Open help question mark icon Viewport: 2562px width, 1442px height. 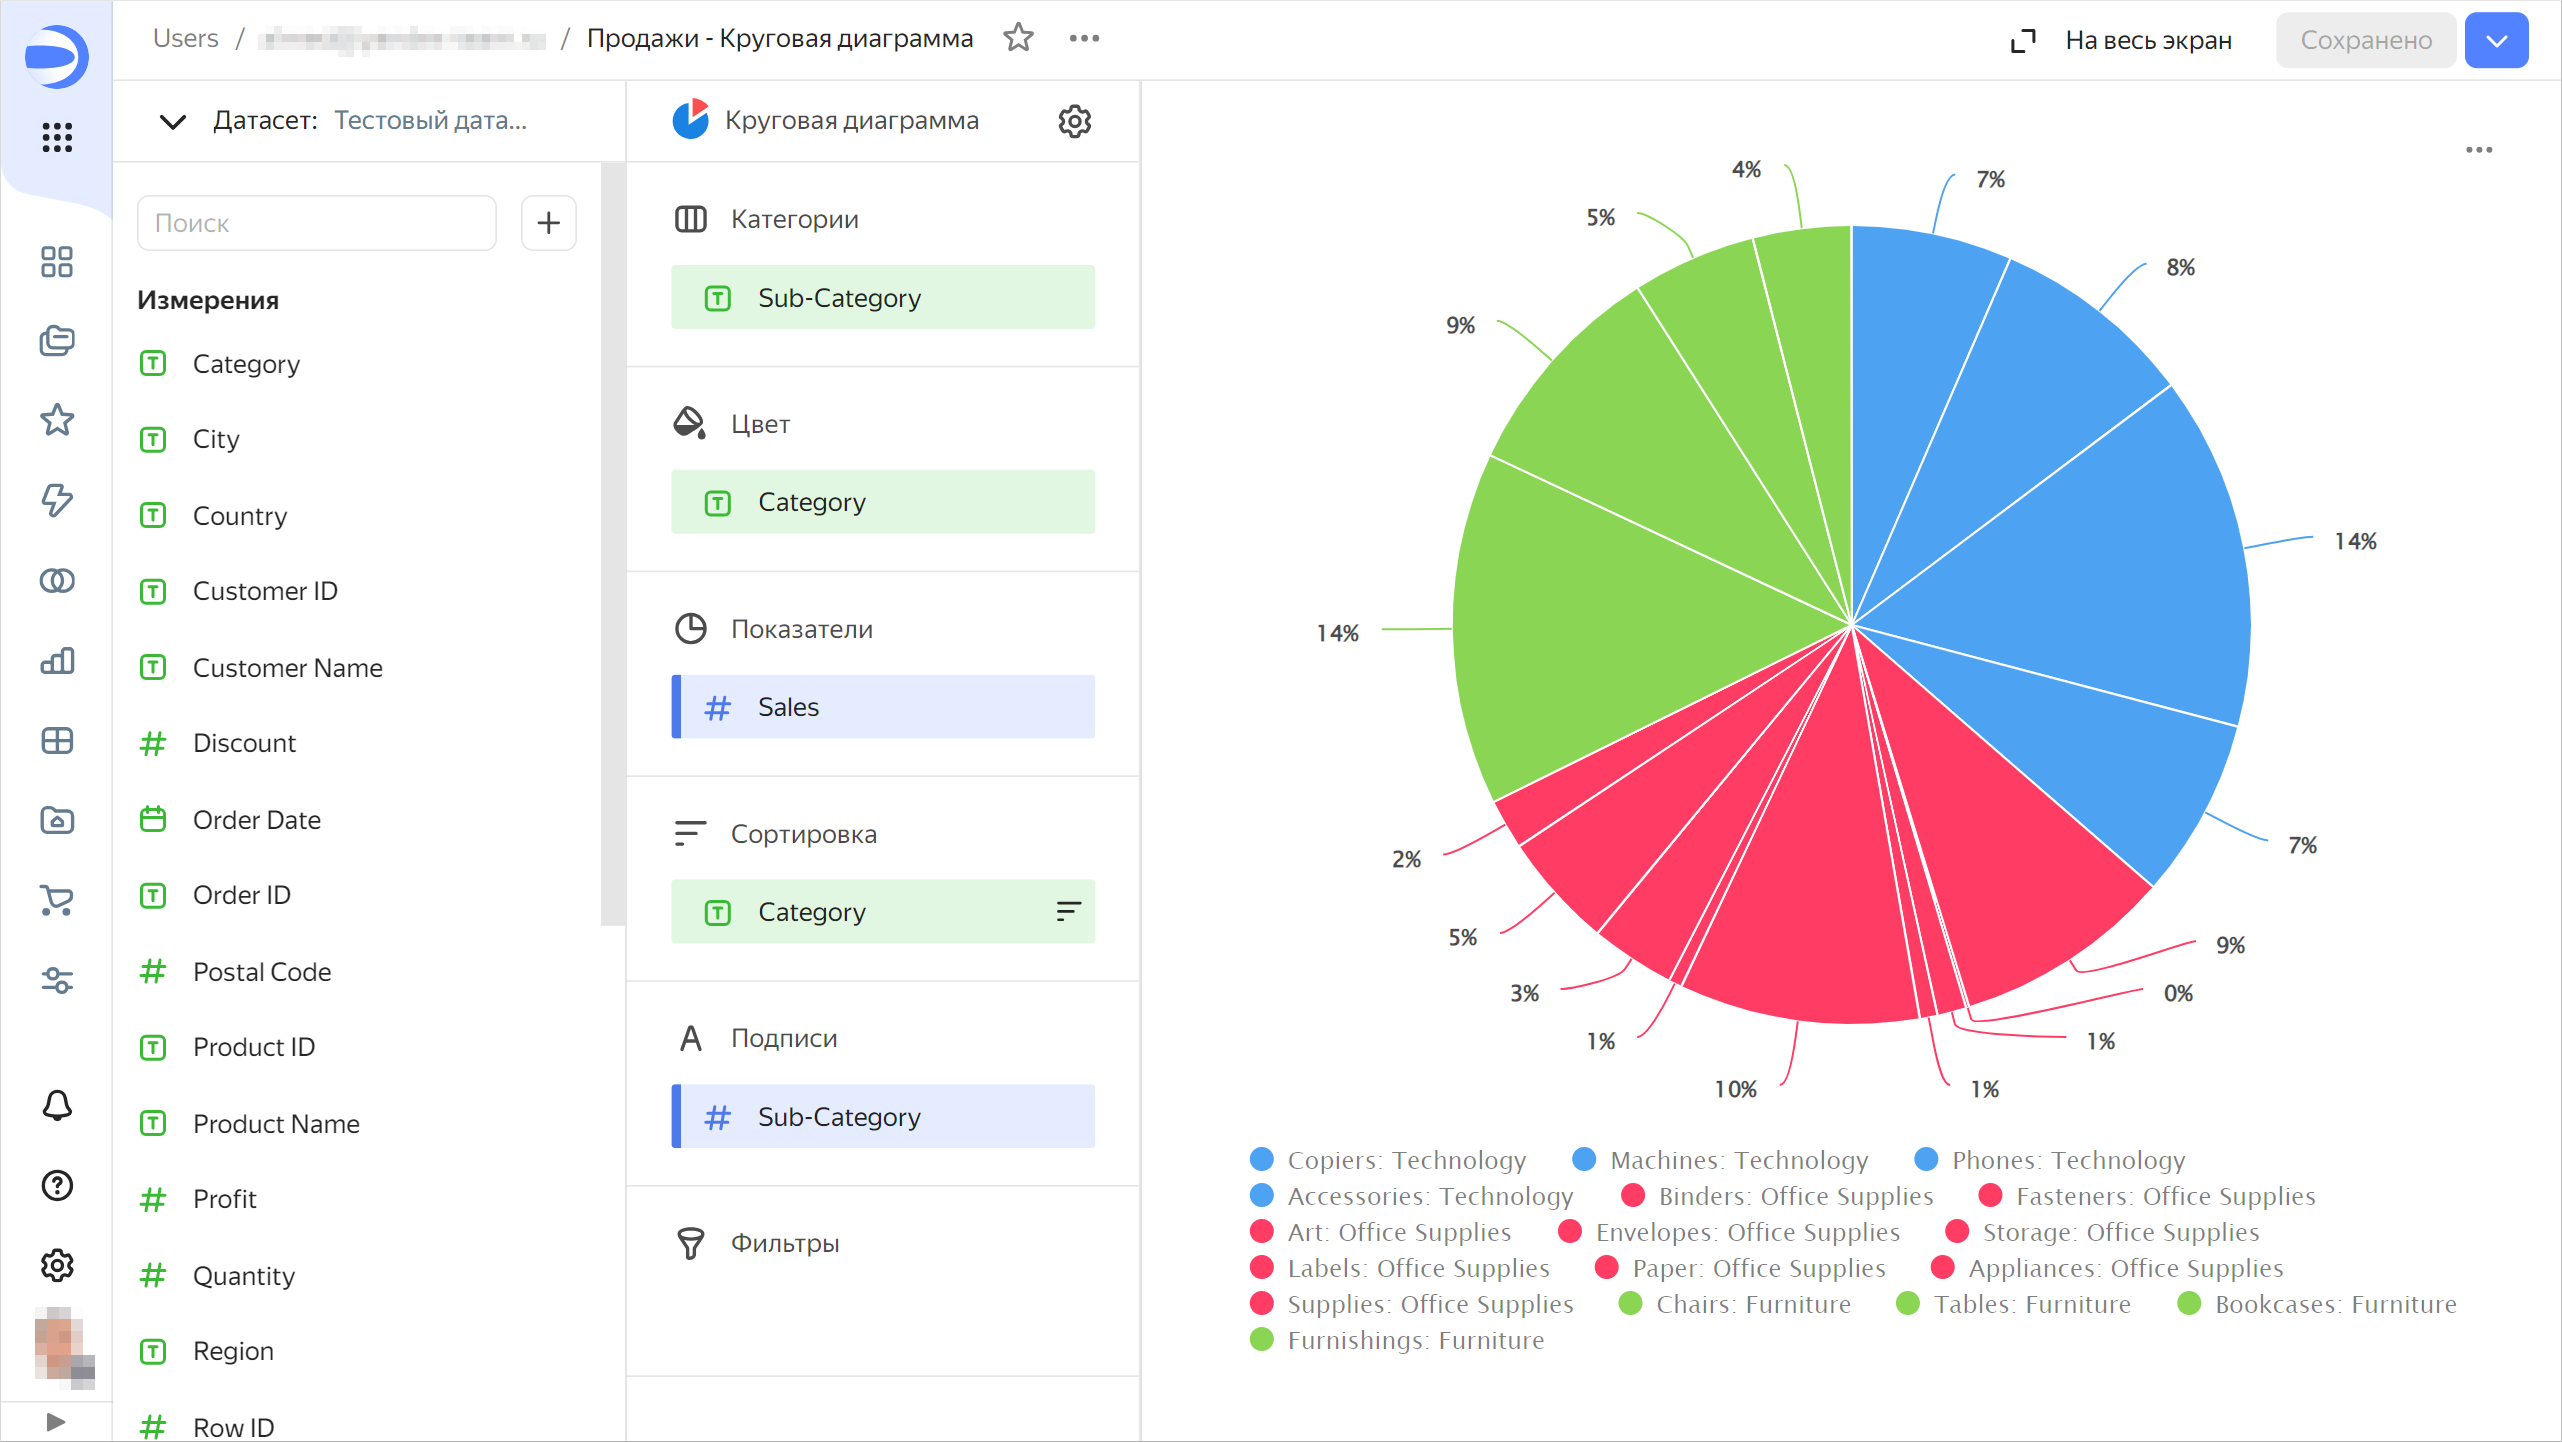[x=57, y=1185]
